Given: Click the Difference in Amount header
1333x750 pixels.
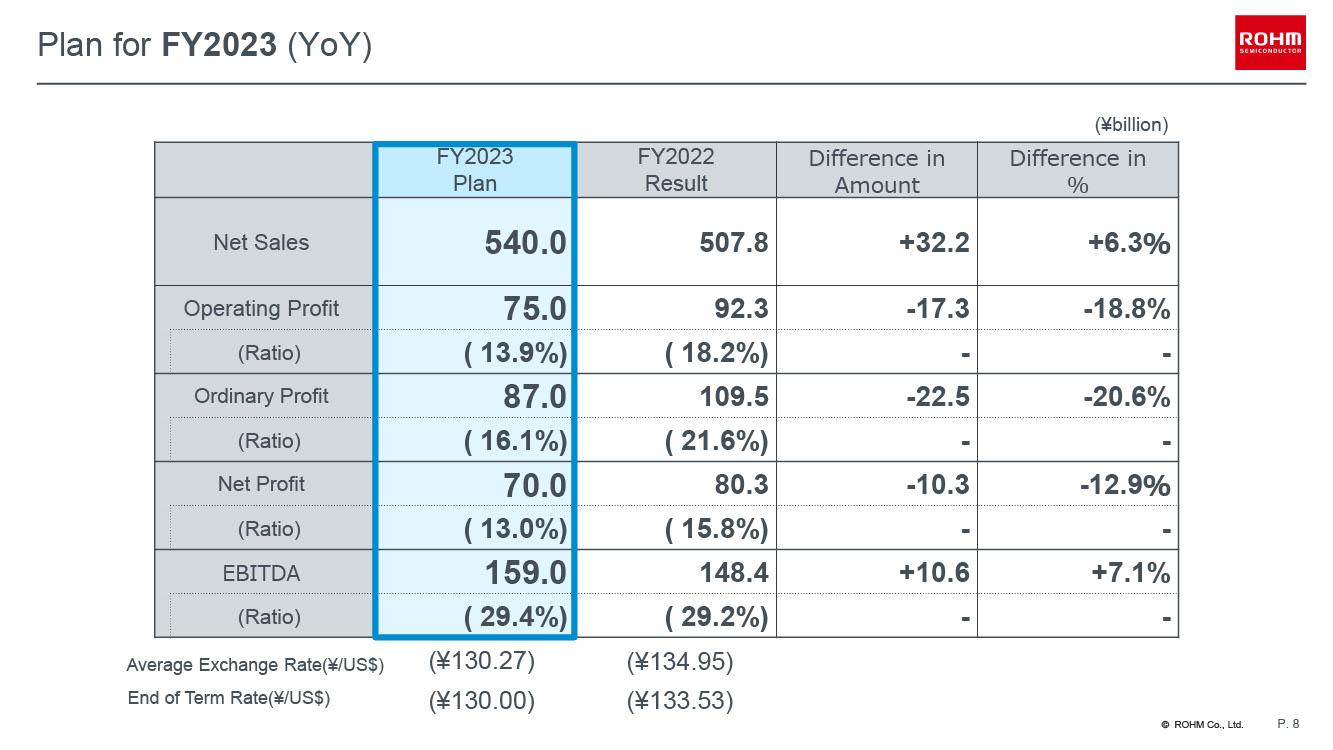Looking at the screenshot, I should [x=877, y=171].
